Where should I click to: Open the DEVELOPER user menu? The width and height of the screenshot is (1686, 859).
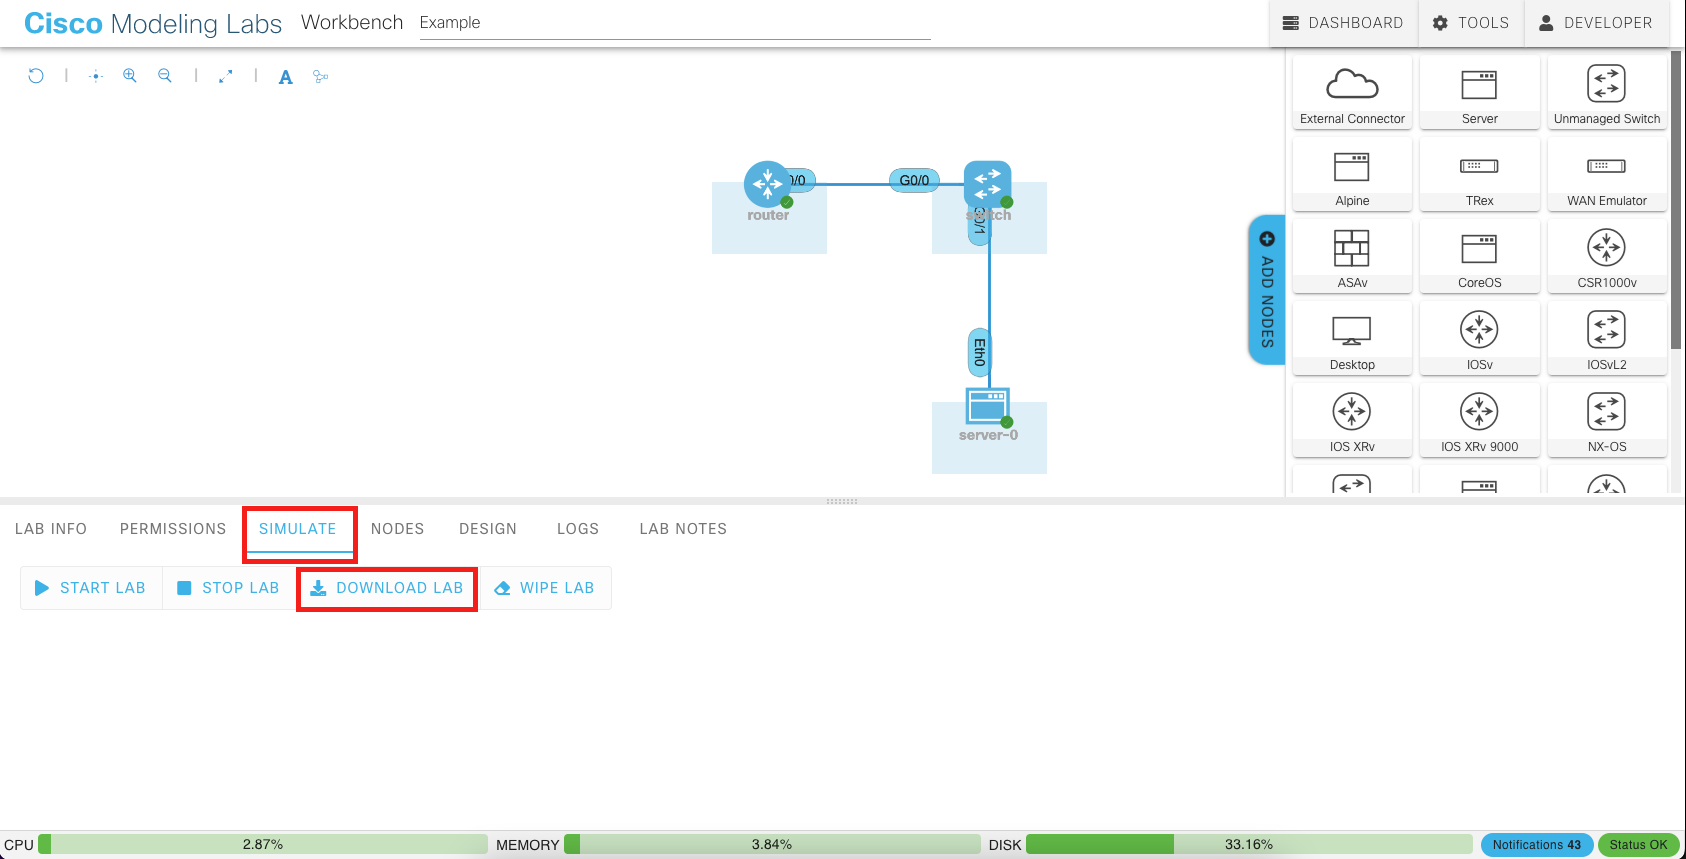1596,23
